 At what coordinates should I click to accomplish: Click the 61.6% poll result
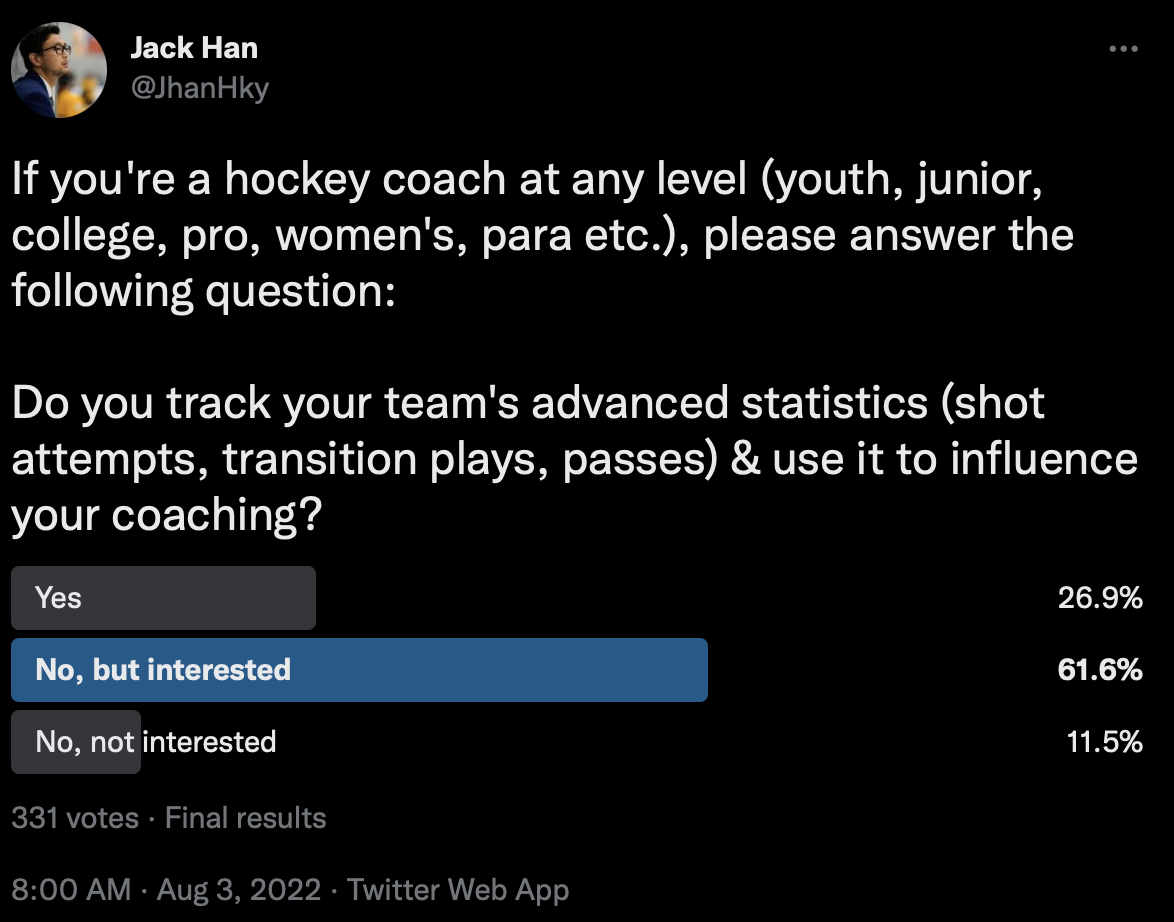(x=1100, y=670)
